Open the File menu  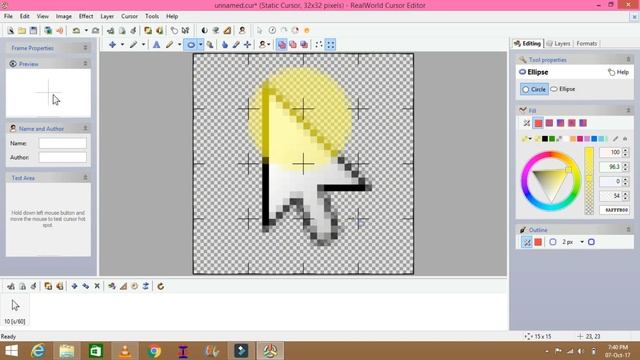[8, 16]
